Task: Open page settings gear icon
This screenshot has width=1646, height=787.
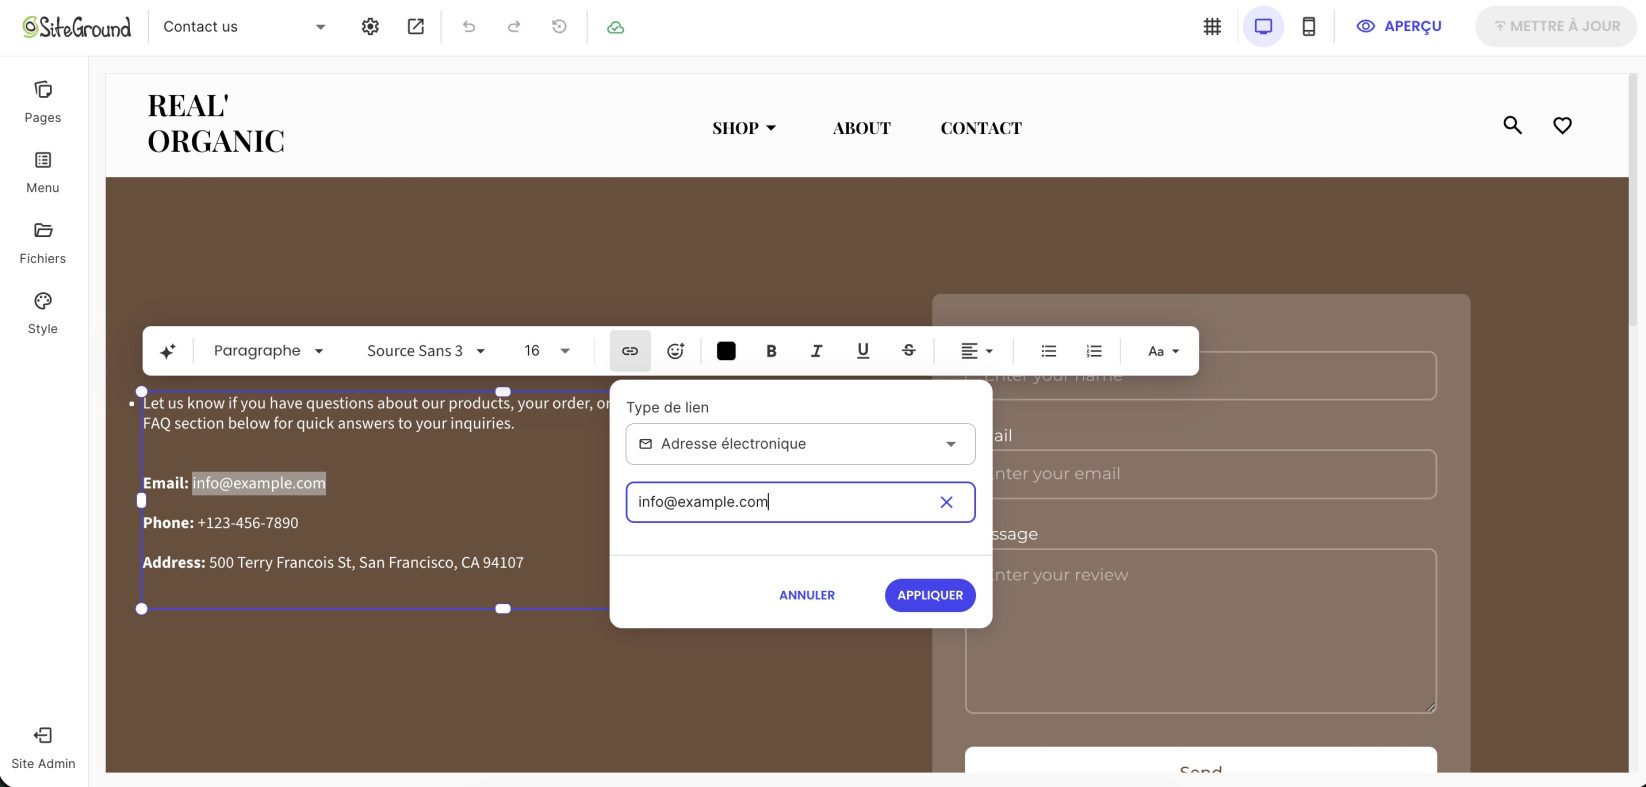Action: click(x=370, y=27)
